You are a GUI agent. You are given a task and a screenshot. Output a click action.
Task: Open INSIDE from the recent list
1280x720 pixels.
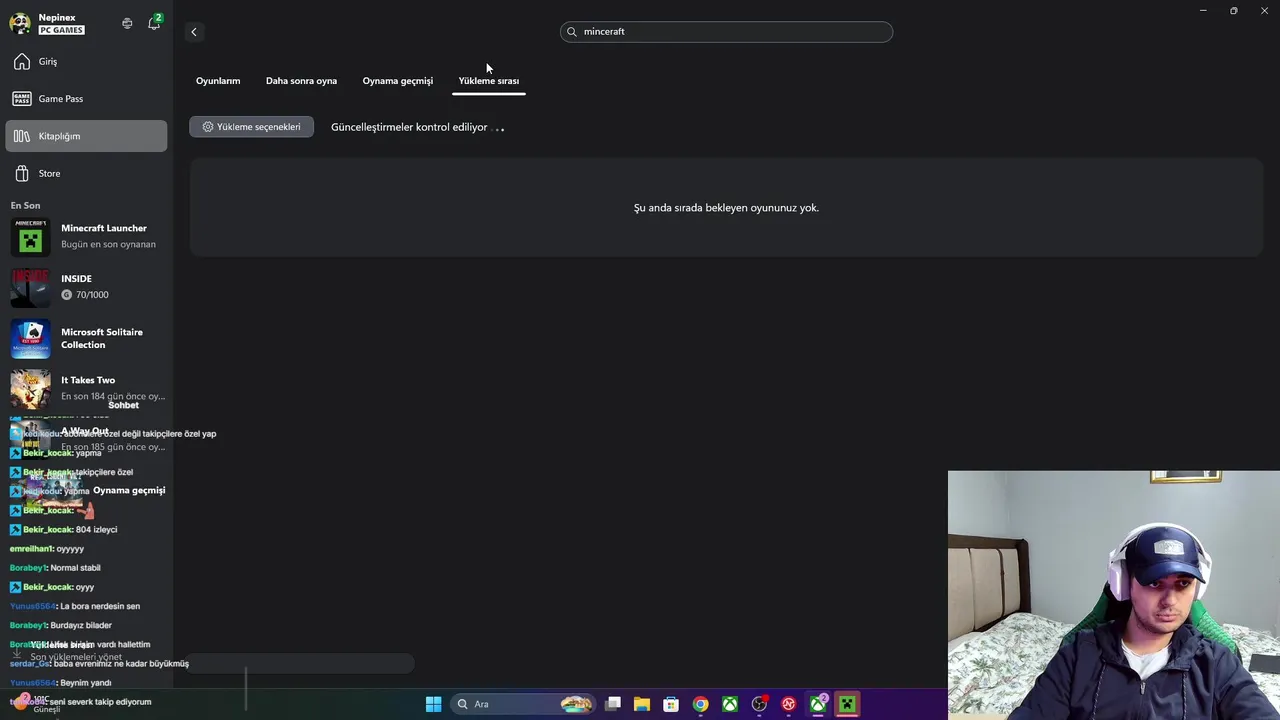[x=86, y=287]
